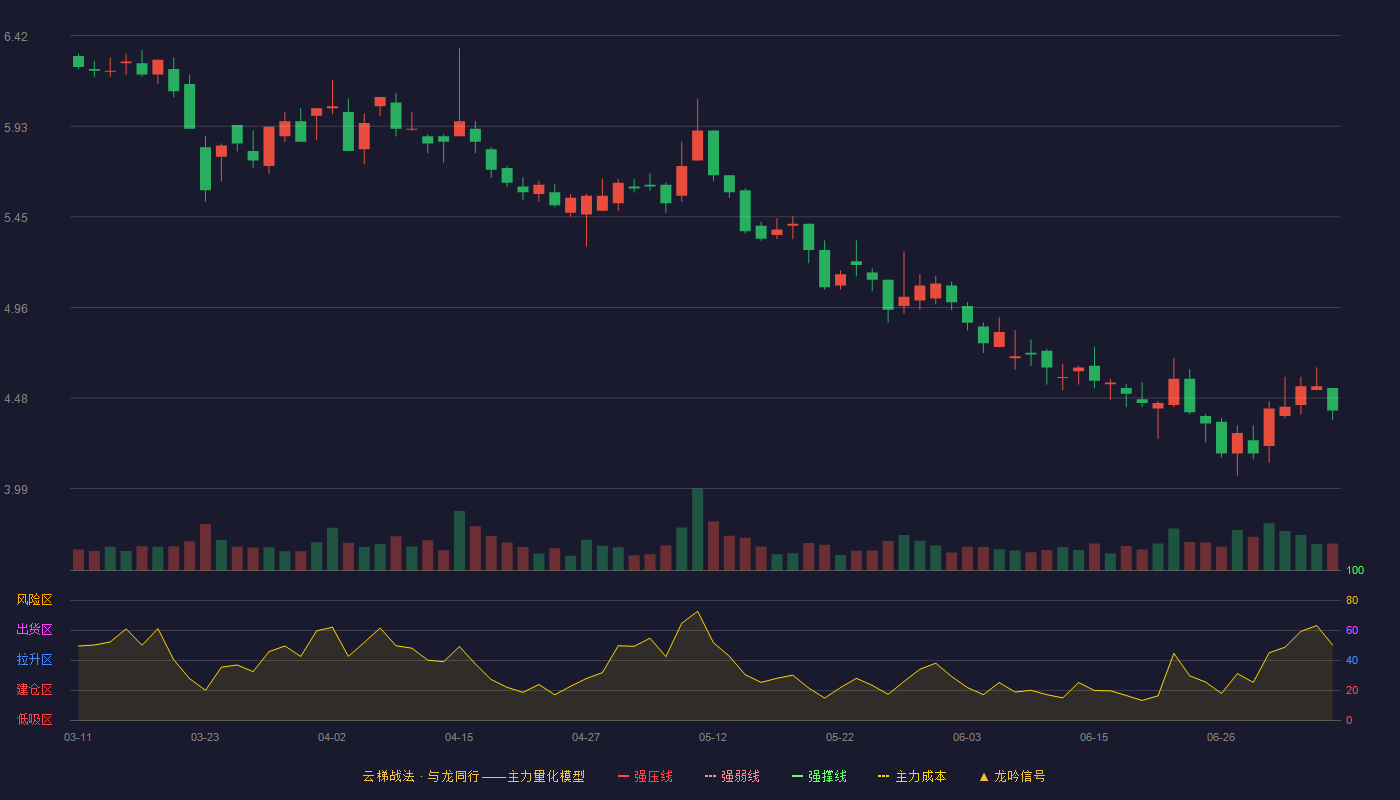
Task: Click the 03-11 date axis label
Action: pyautogui.click(x=78, y=737)
